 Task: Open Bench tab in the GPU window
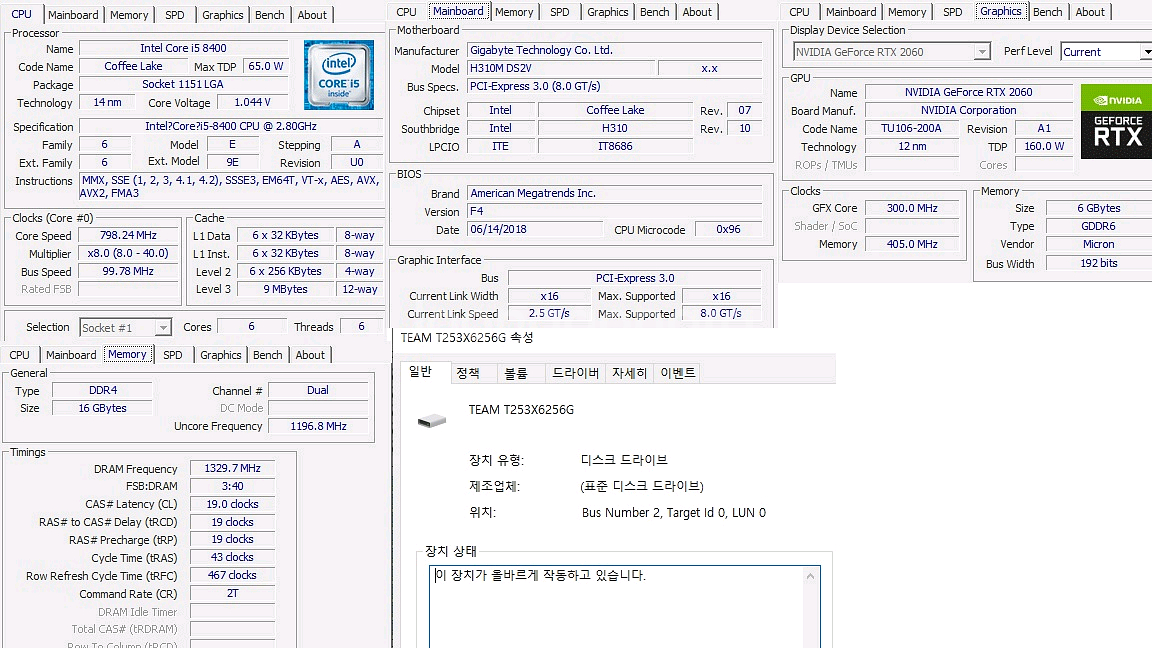[x=1048, y=12]
